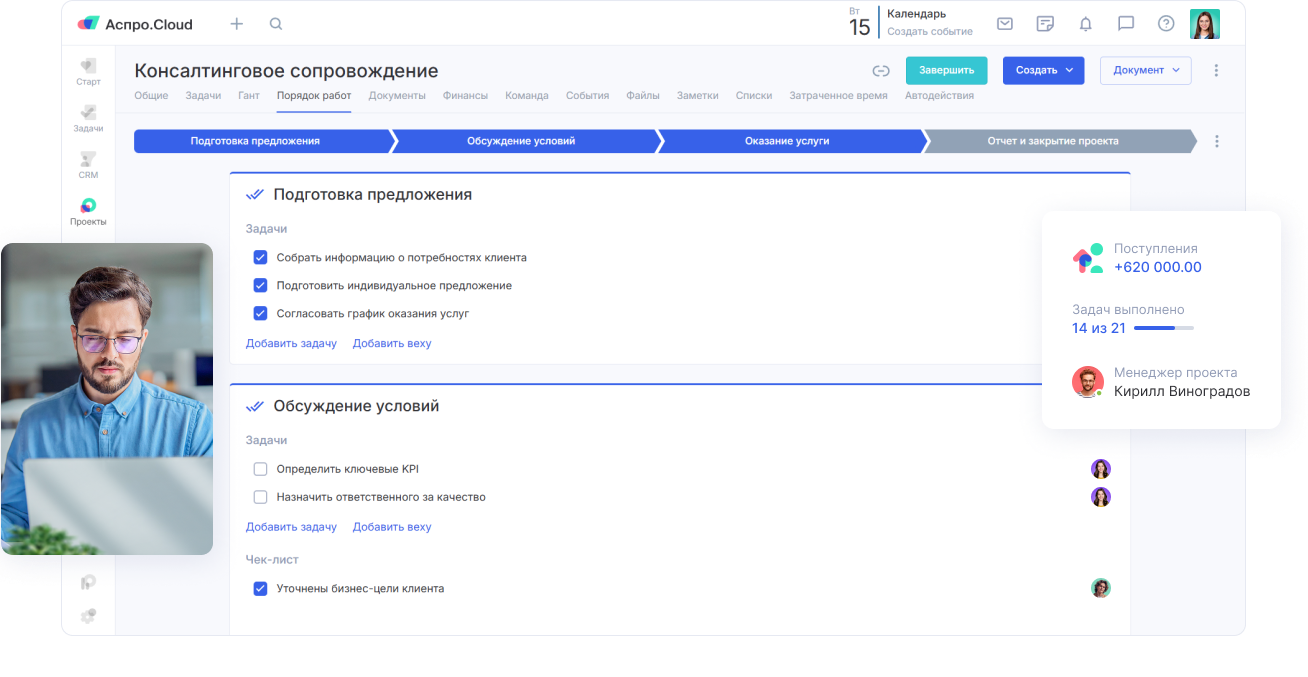Viewport: 1308px width, 677px height.
Task: Open the "Финансы" tab
Action: [x=465, y=96]
